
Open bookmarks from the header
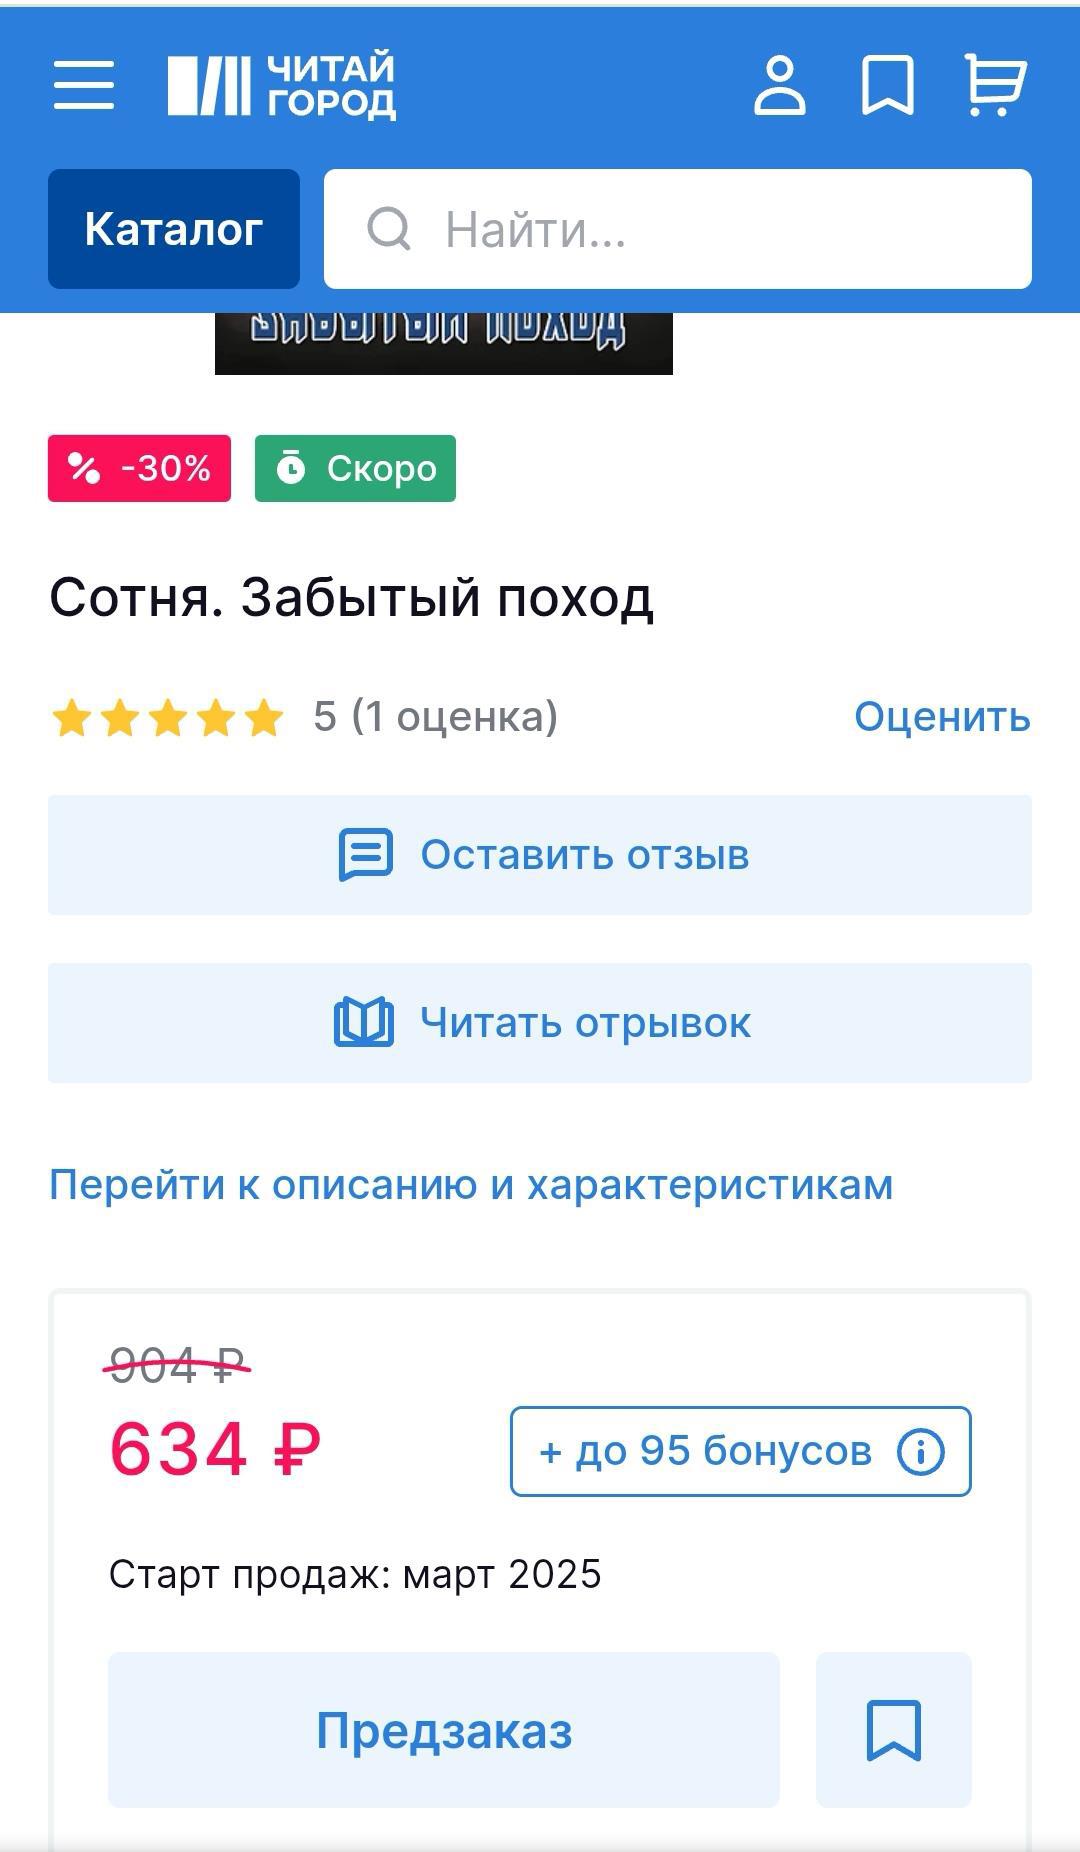click(887, 85)
